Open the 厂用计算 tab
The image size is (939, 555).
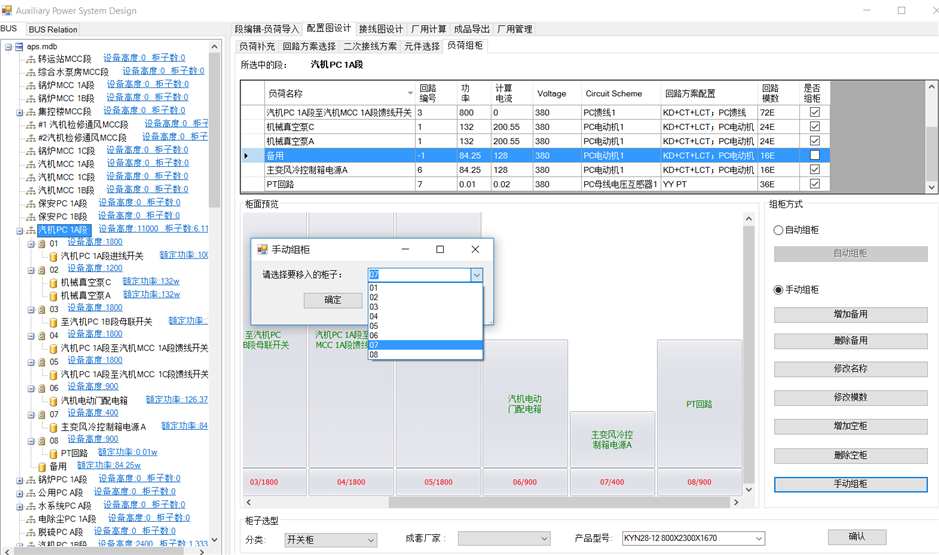(429, 30)
